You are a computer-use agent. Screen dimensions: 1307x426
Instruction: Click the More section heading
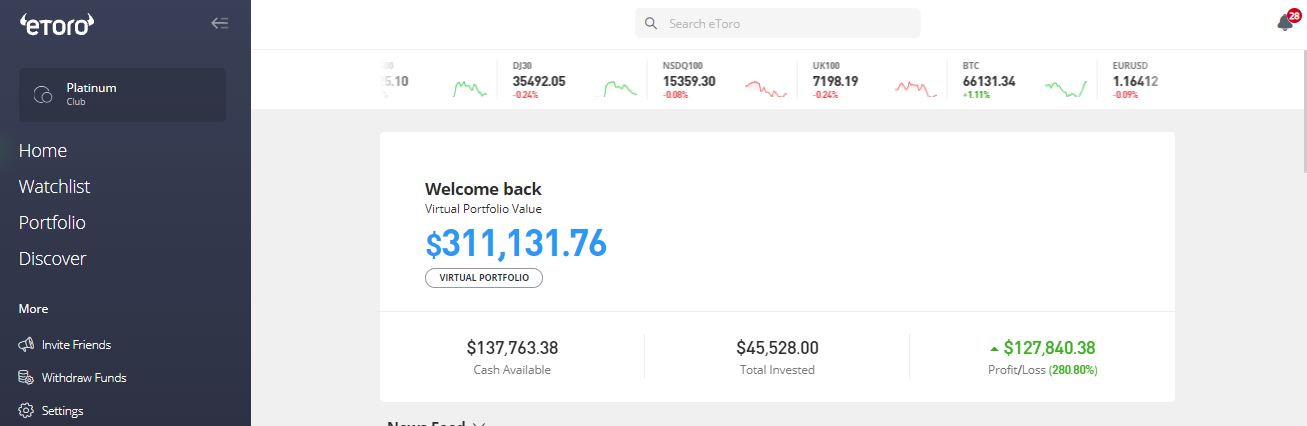coord(33,309)
